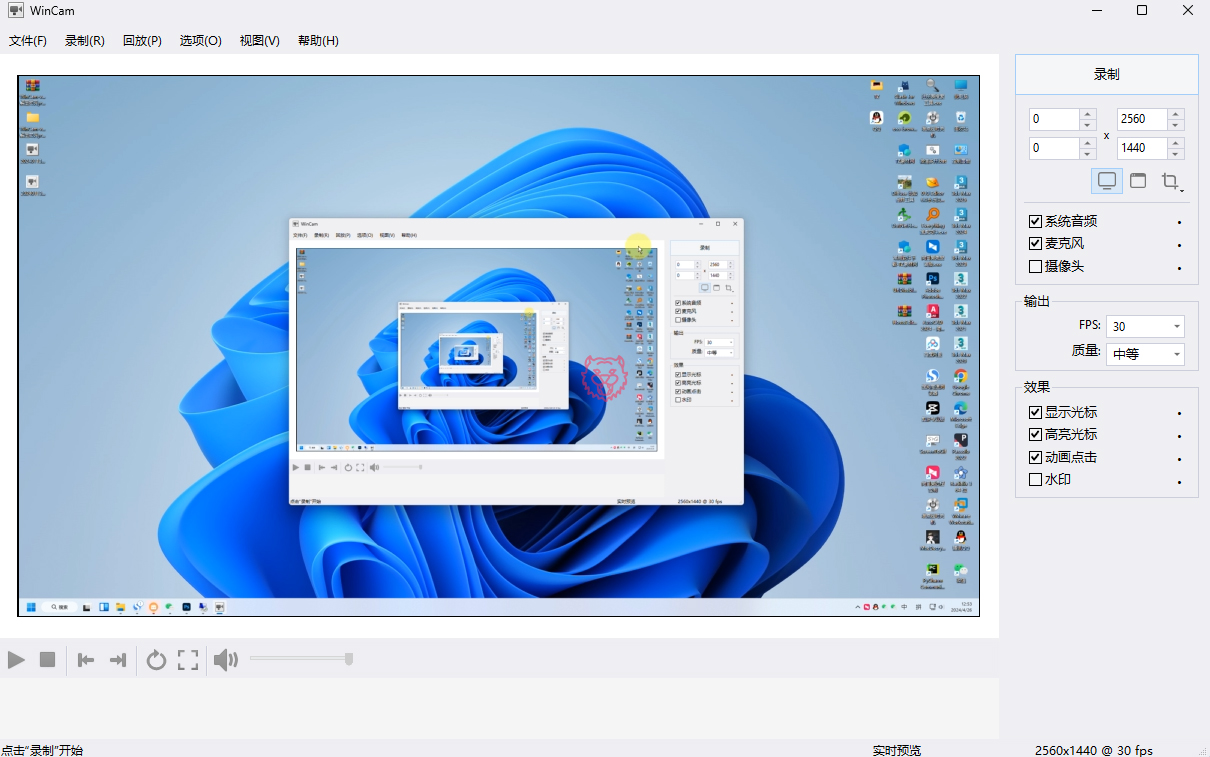This screenshot has height=757, width=1210.
Task: Click the volume slider track
Action: click(301, 658)
